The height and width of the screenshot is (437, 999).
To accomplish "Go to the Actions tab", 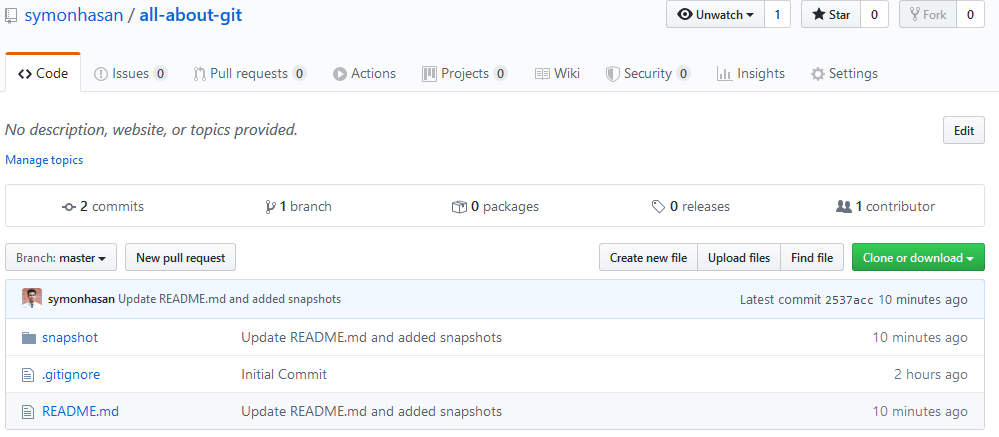I will (364, 73).
